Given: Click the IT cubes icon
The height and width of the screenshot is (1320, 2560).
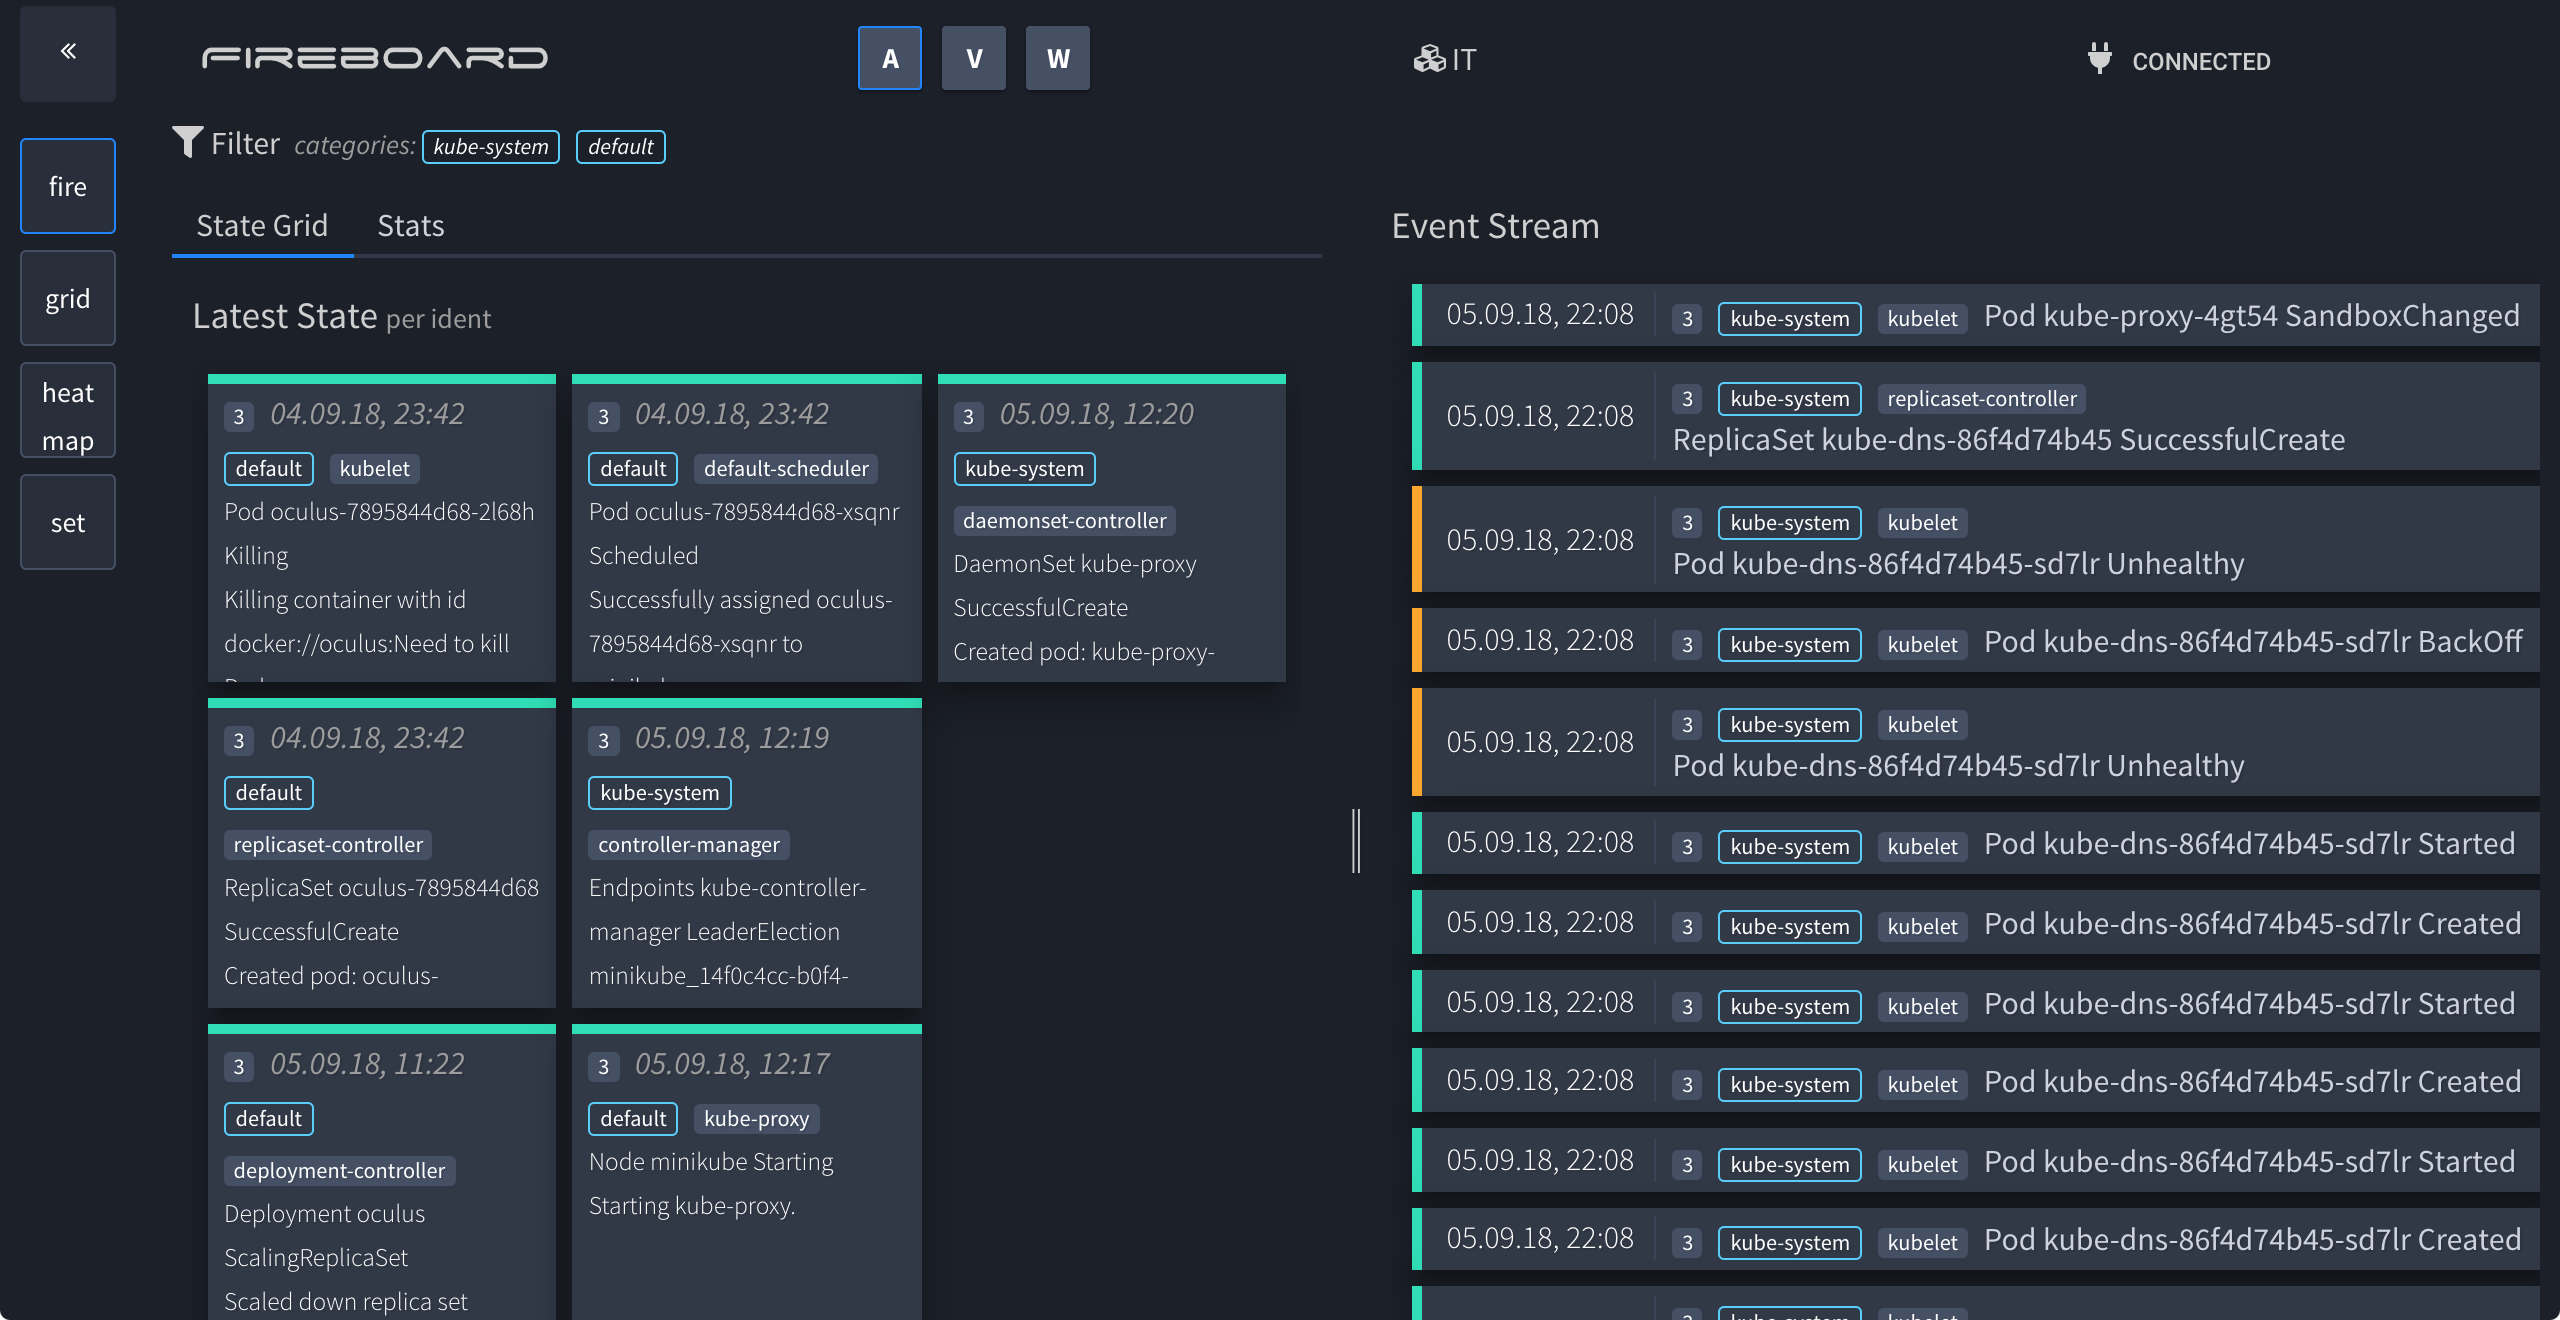Looking at the screenshot, I should [1428, 60].
